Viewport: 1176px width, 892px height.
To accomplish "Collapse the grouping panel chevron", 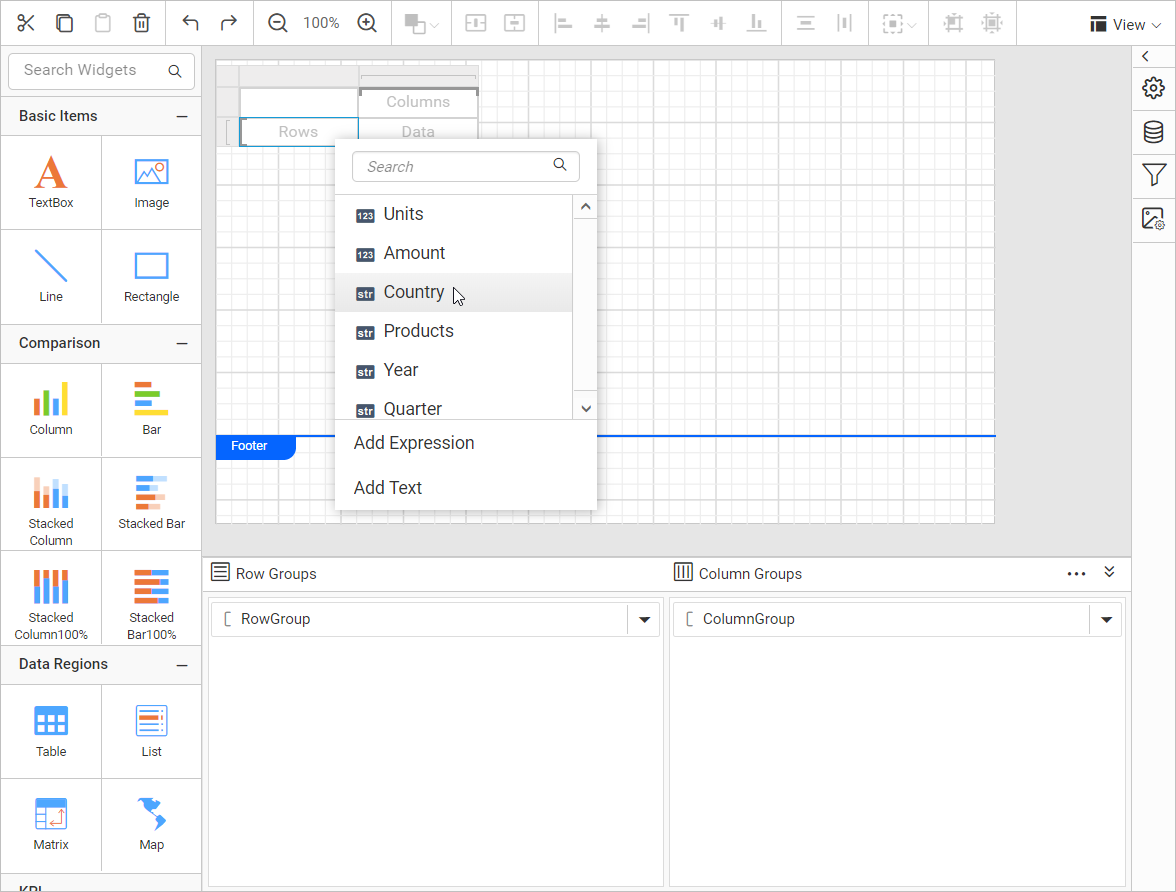I will pos(1109,572).
